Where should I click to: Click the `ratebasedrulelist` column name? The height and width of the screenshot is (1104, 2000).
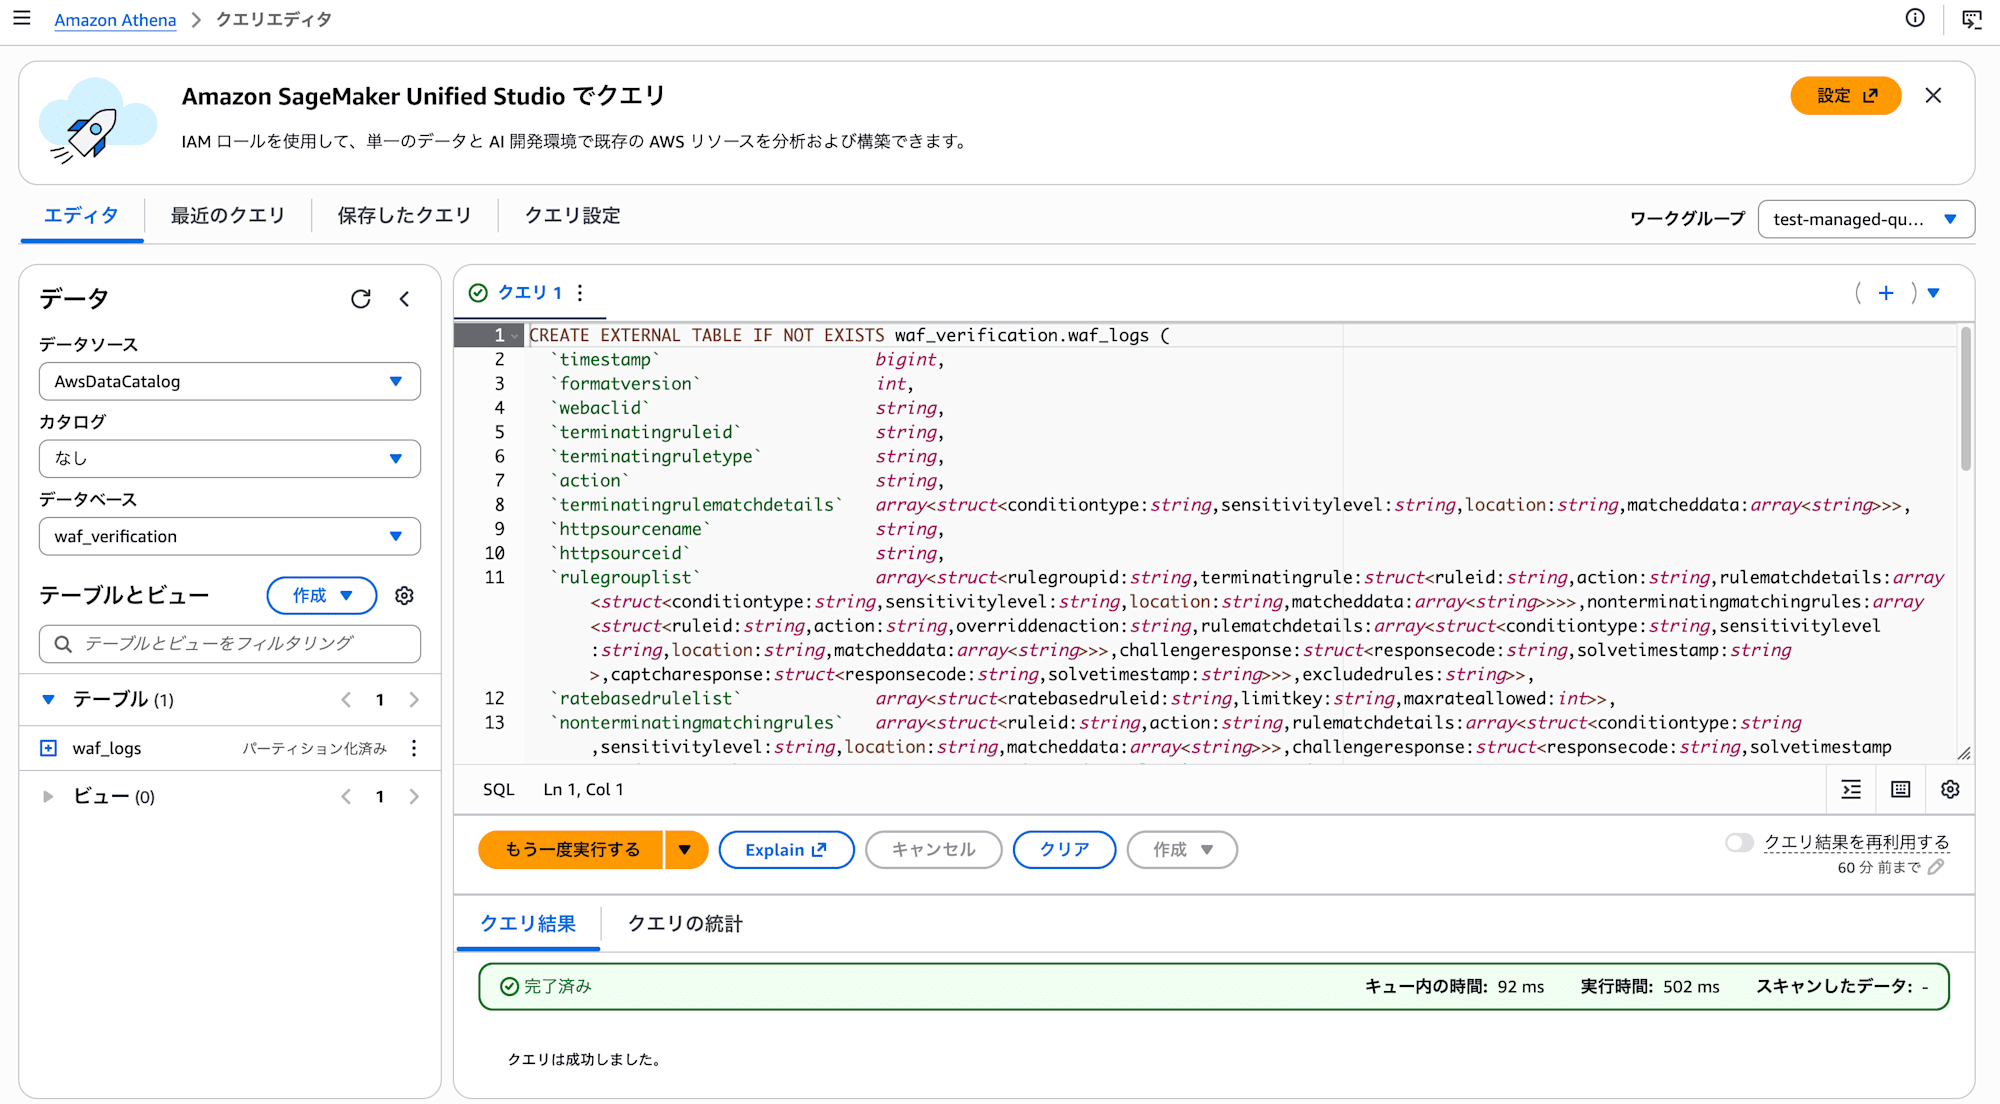[x=645, y=698]
